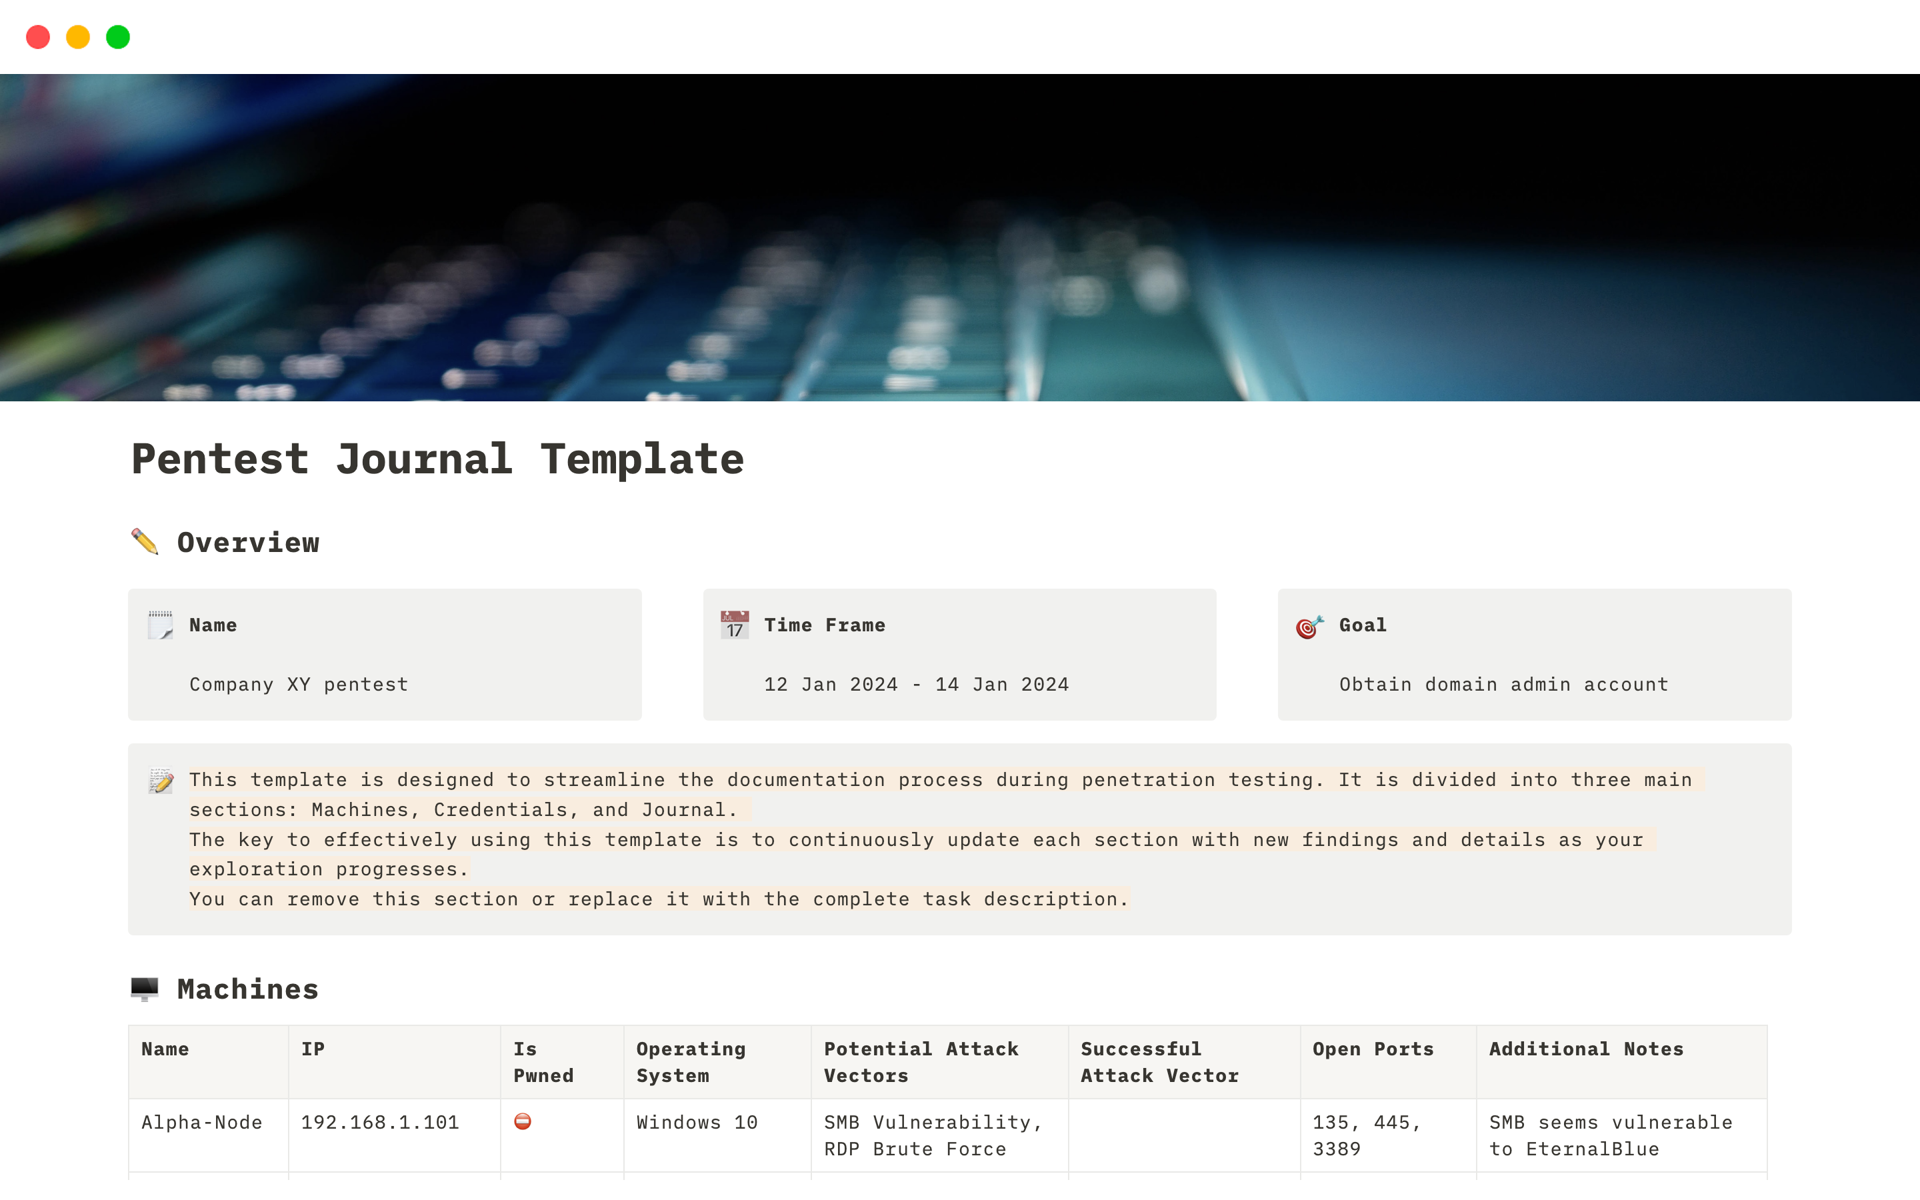Click the notepad icon in description block

point(160,780)
